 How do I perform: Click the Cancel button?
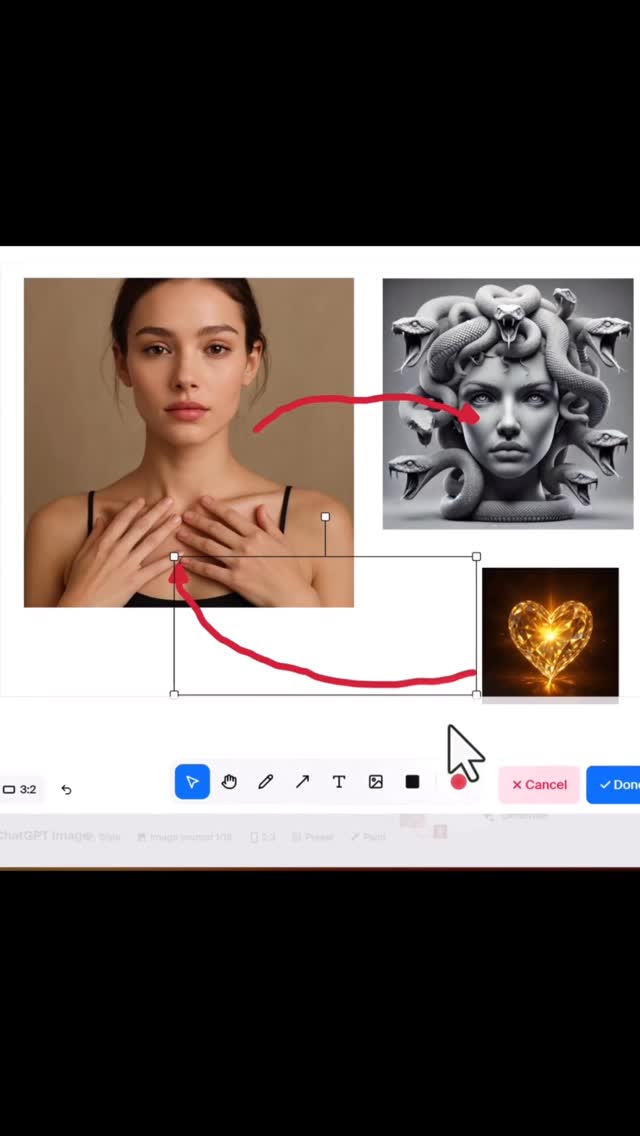click(x=539, y=785)
